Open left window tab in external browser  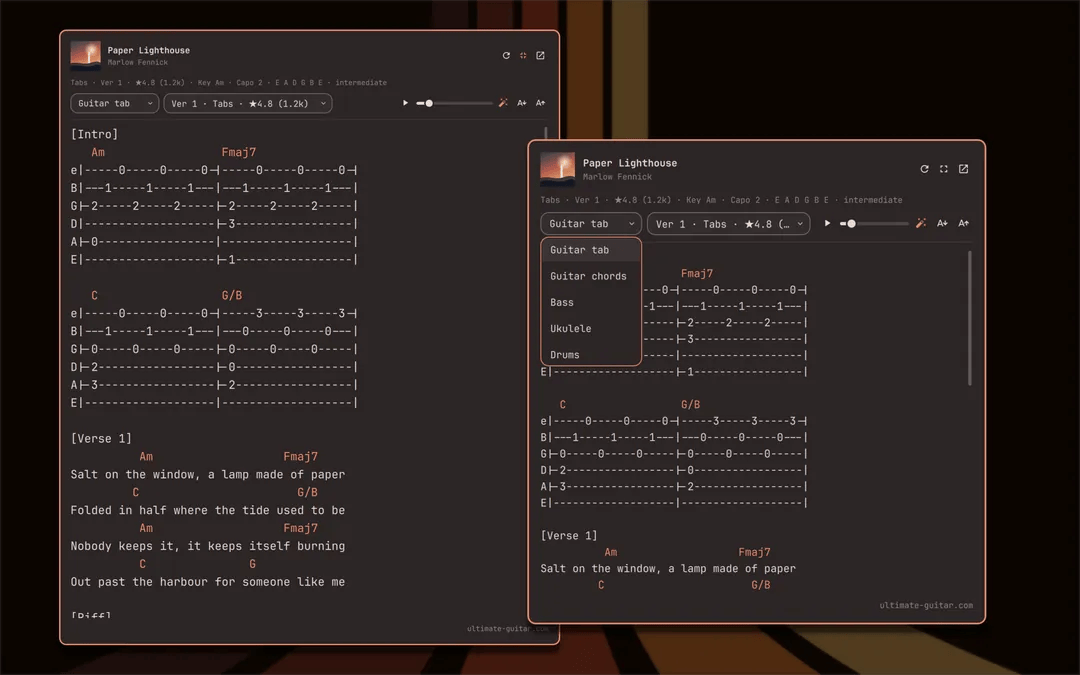click(541, 56)
